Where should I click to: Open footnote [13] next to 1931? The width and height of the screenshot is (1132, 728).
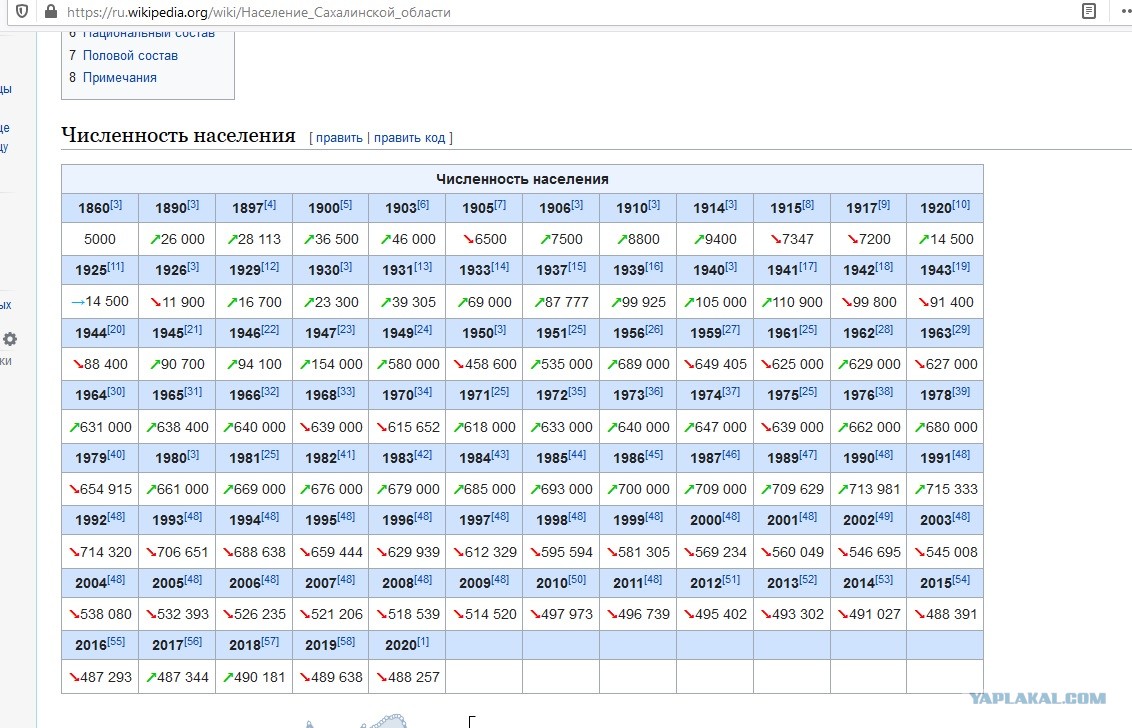(x=423, y=266)
